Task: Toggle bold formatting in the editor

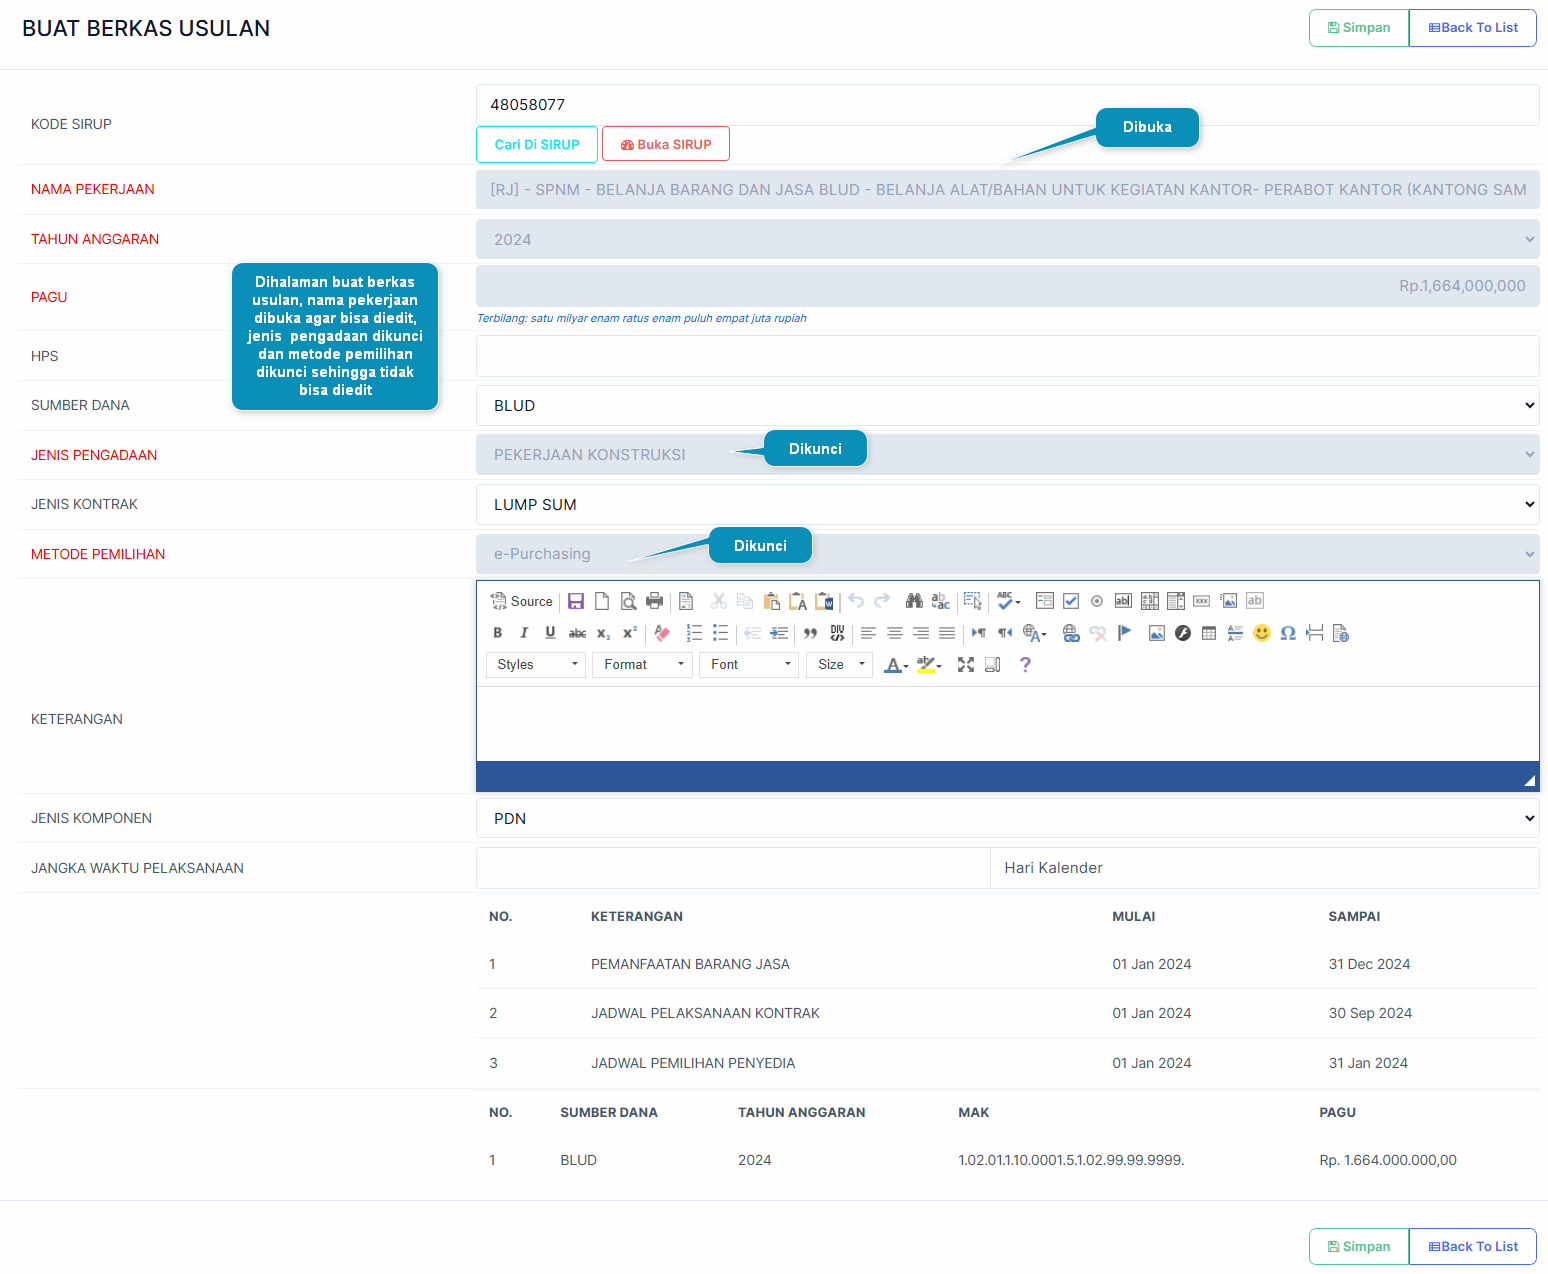Action: pos(498,633)
